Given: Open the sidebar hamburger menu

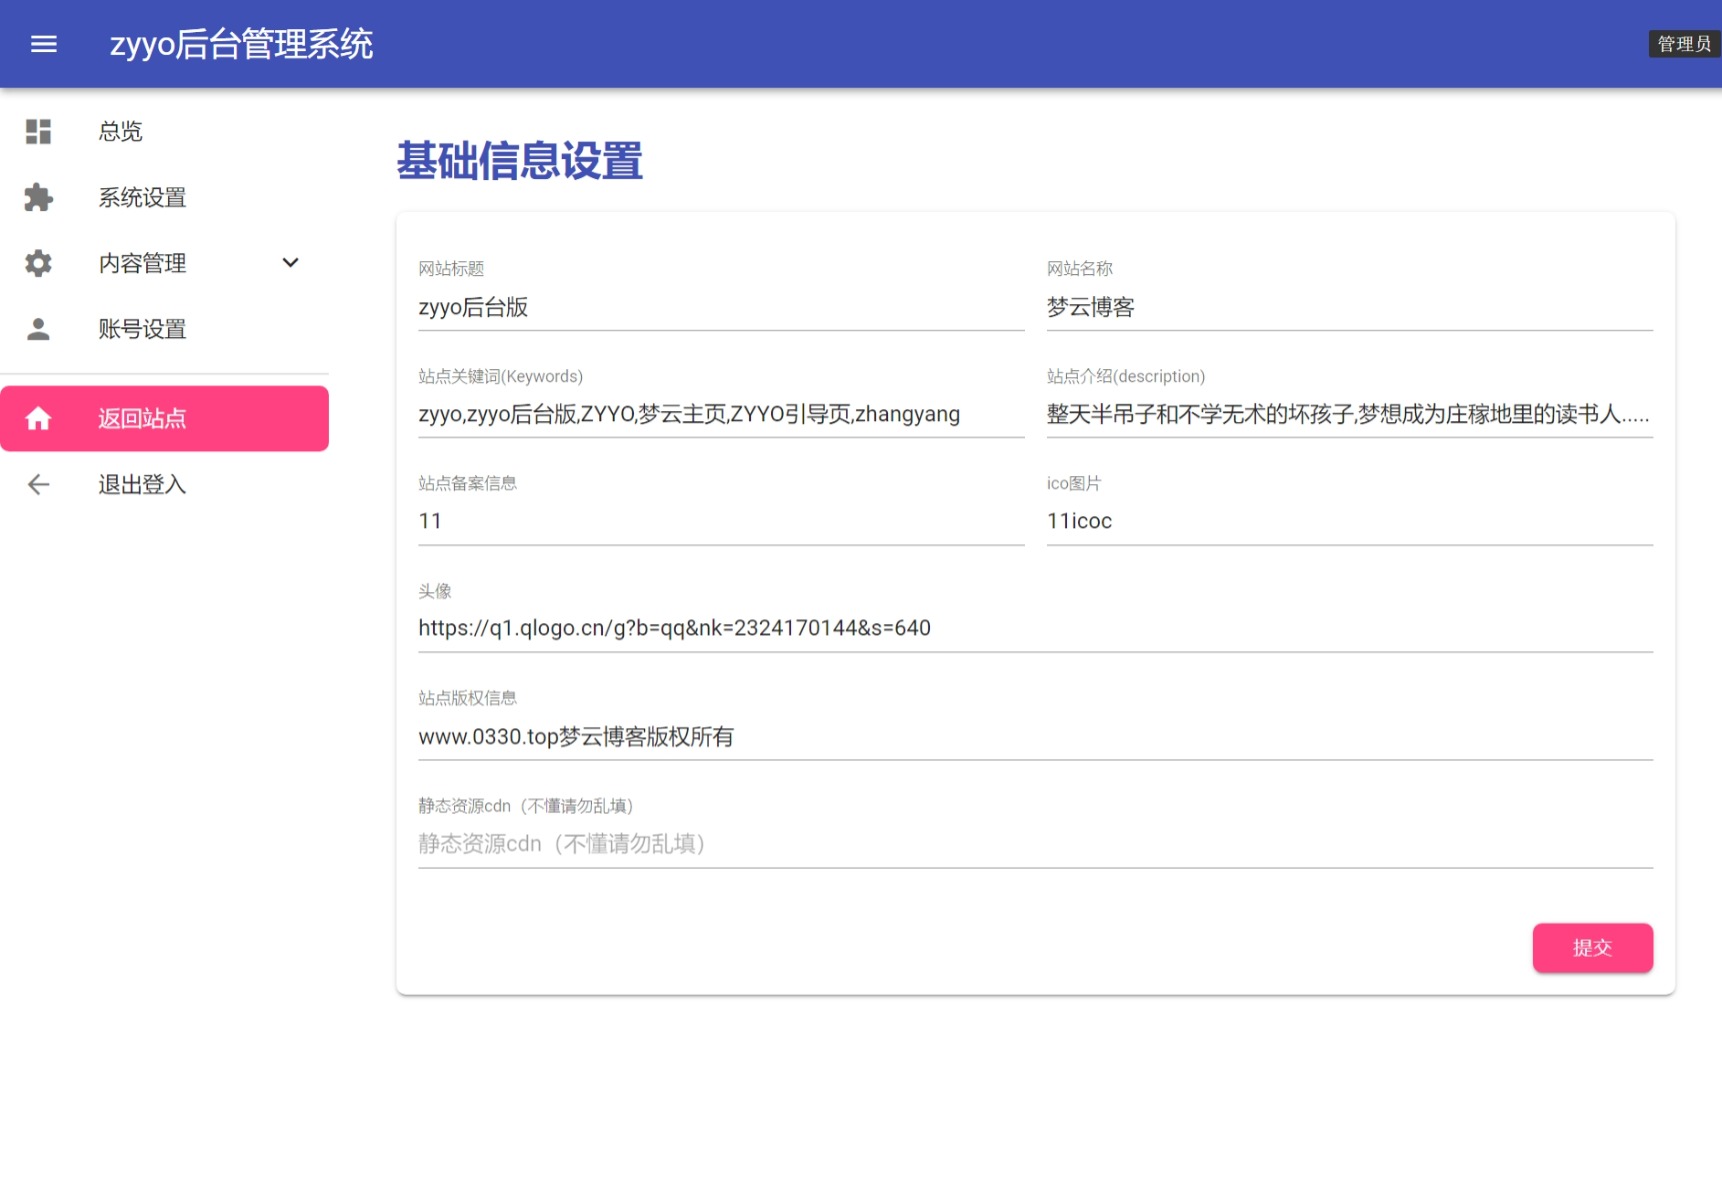Looking at the screenshot, I should pyautogui.click(x=43, y=43).
